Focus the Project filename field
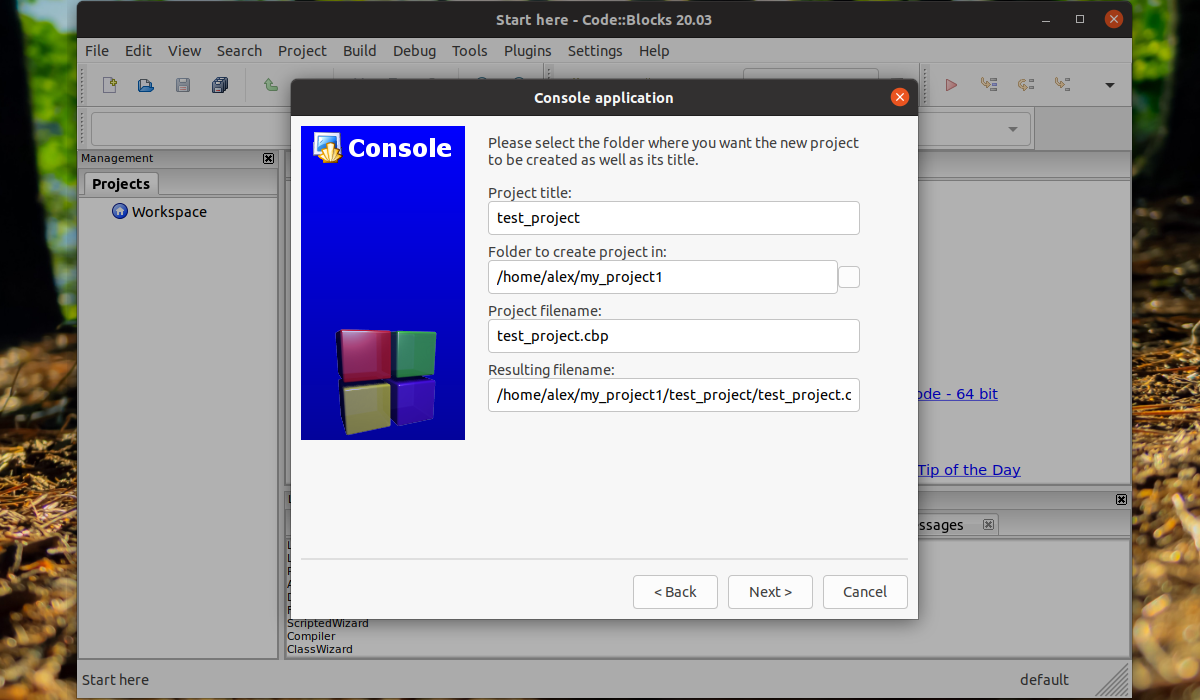Viewport: 1200px width, 700px height. [674, 336]
